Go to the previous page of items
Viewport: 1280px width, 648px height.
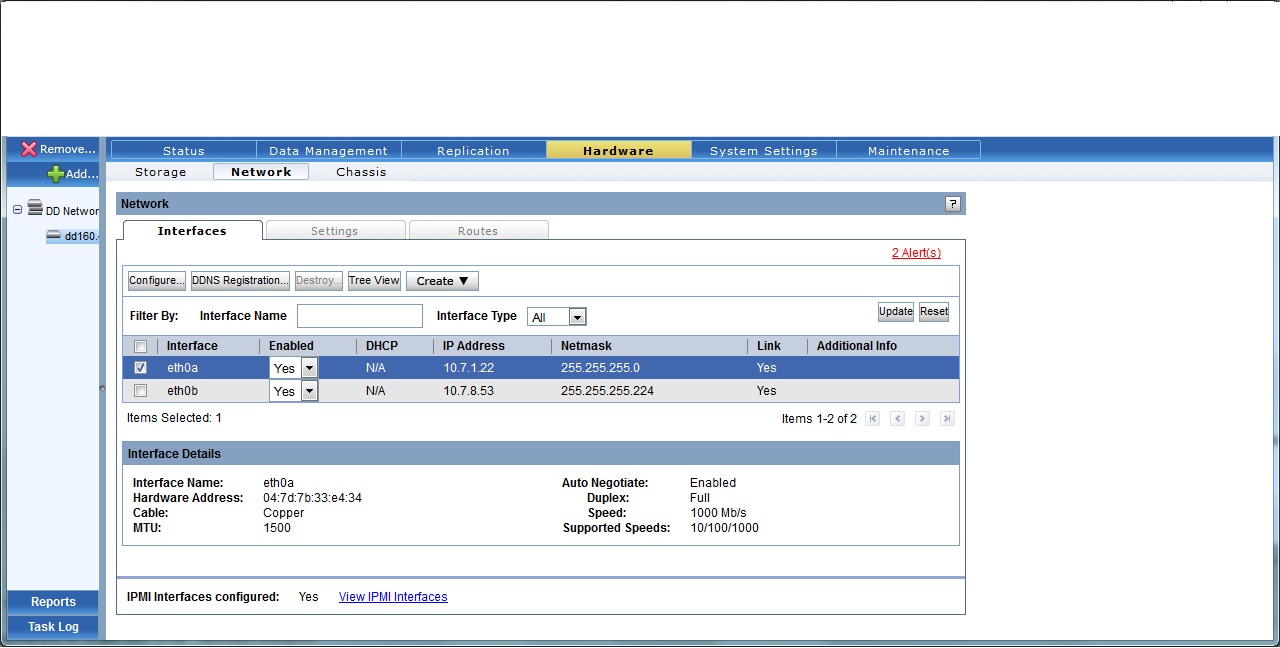(x=897, y=419)
